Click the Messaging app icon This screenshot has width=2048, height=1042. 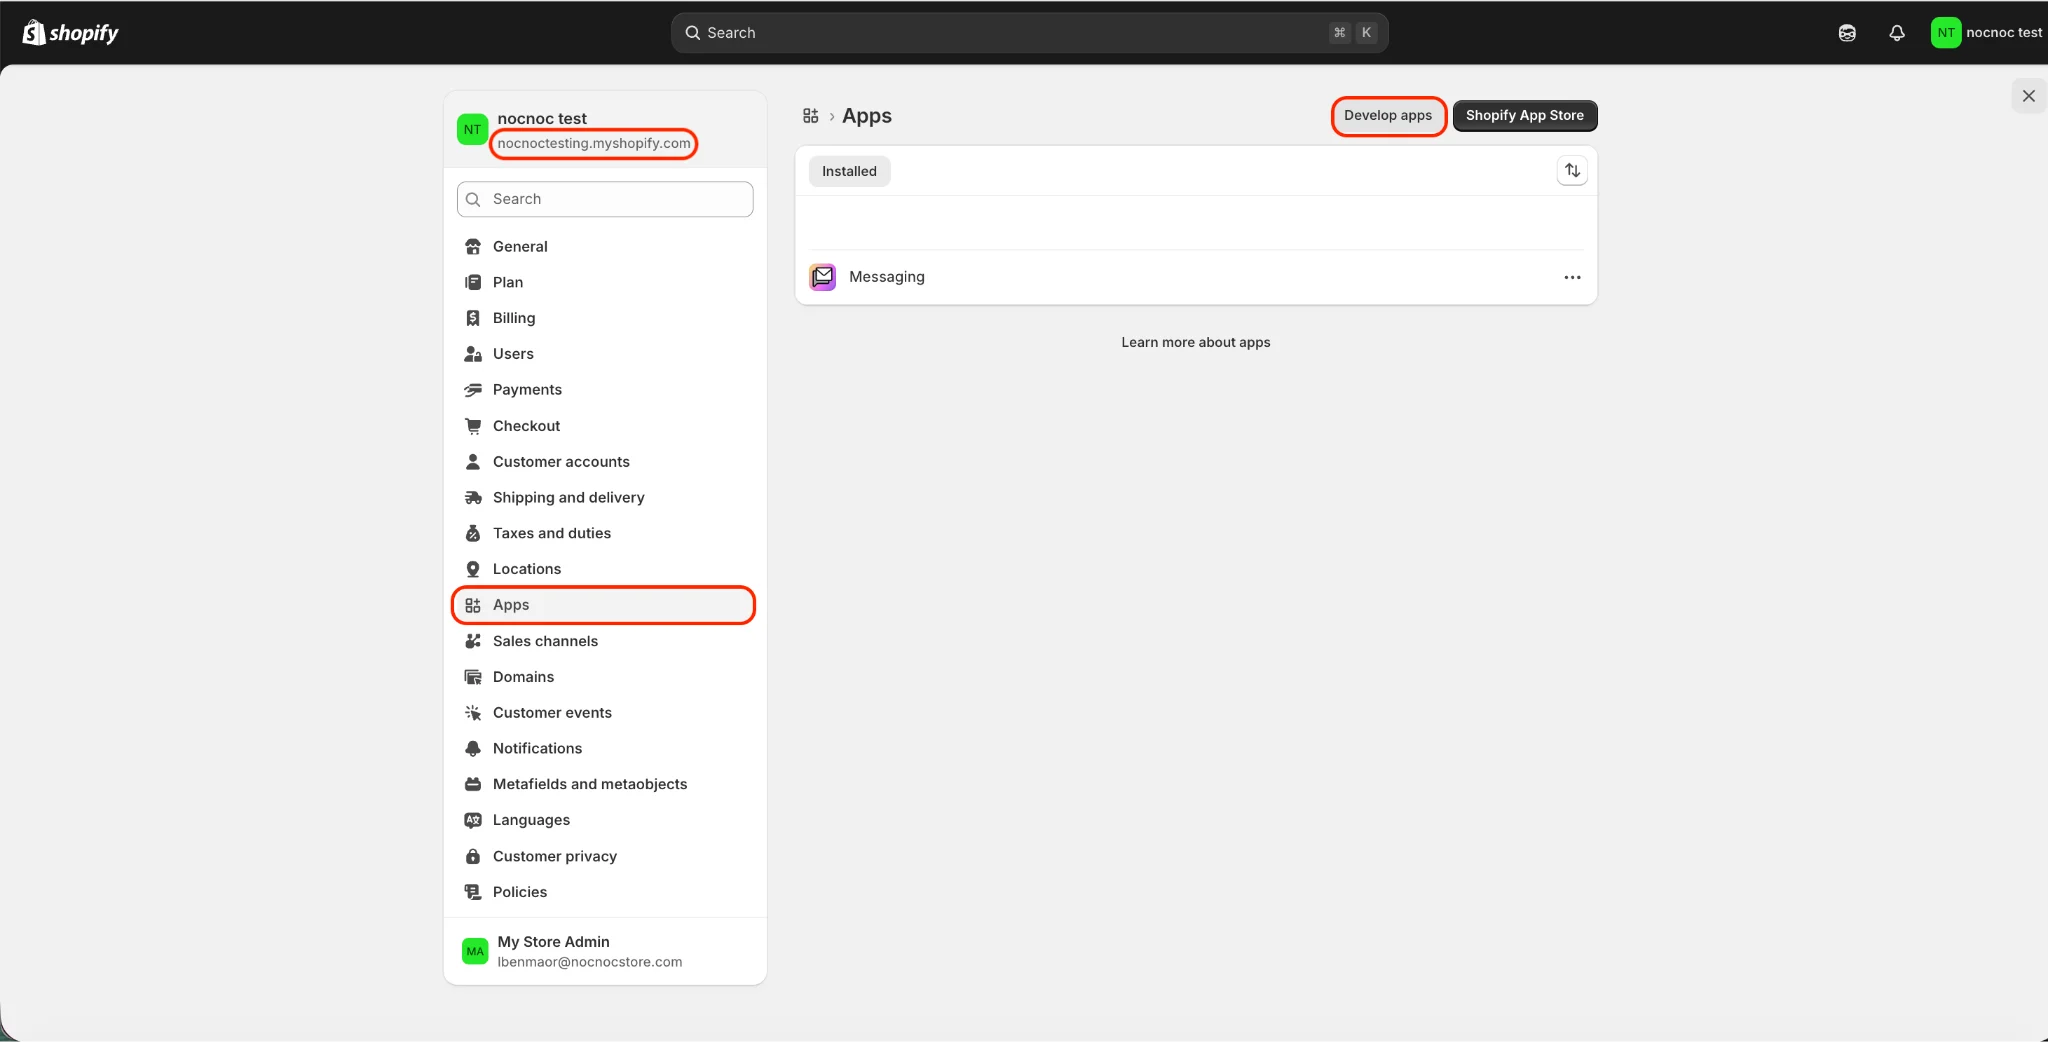pyautogui.click(x=823, y=277)
